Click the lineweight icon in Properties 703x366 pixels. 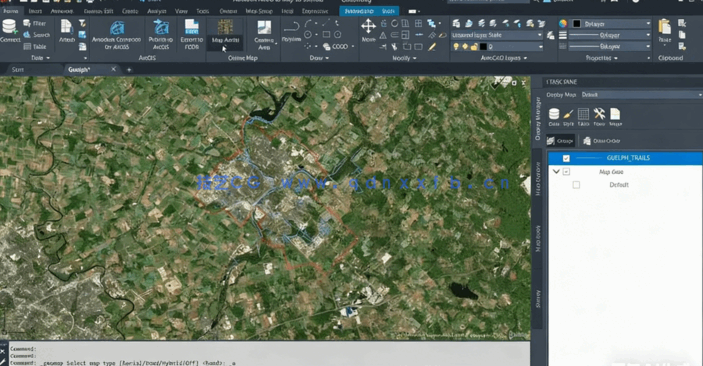click(x=563, y=35)
